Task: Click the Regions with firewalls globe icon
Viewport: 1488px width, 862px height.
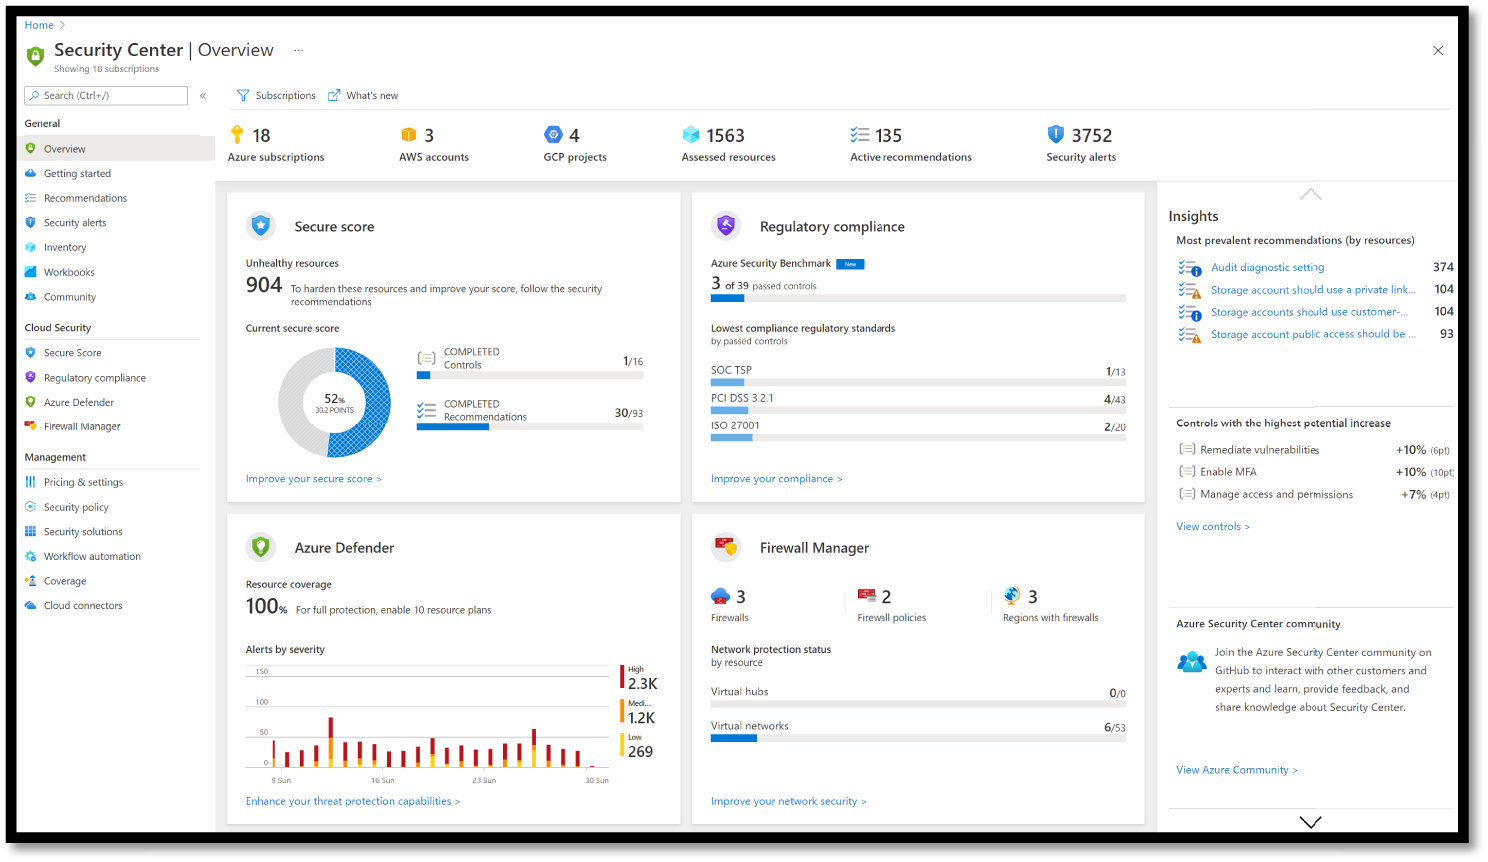Action: click(x=1012, y=596)
